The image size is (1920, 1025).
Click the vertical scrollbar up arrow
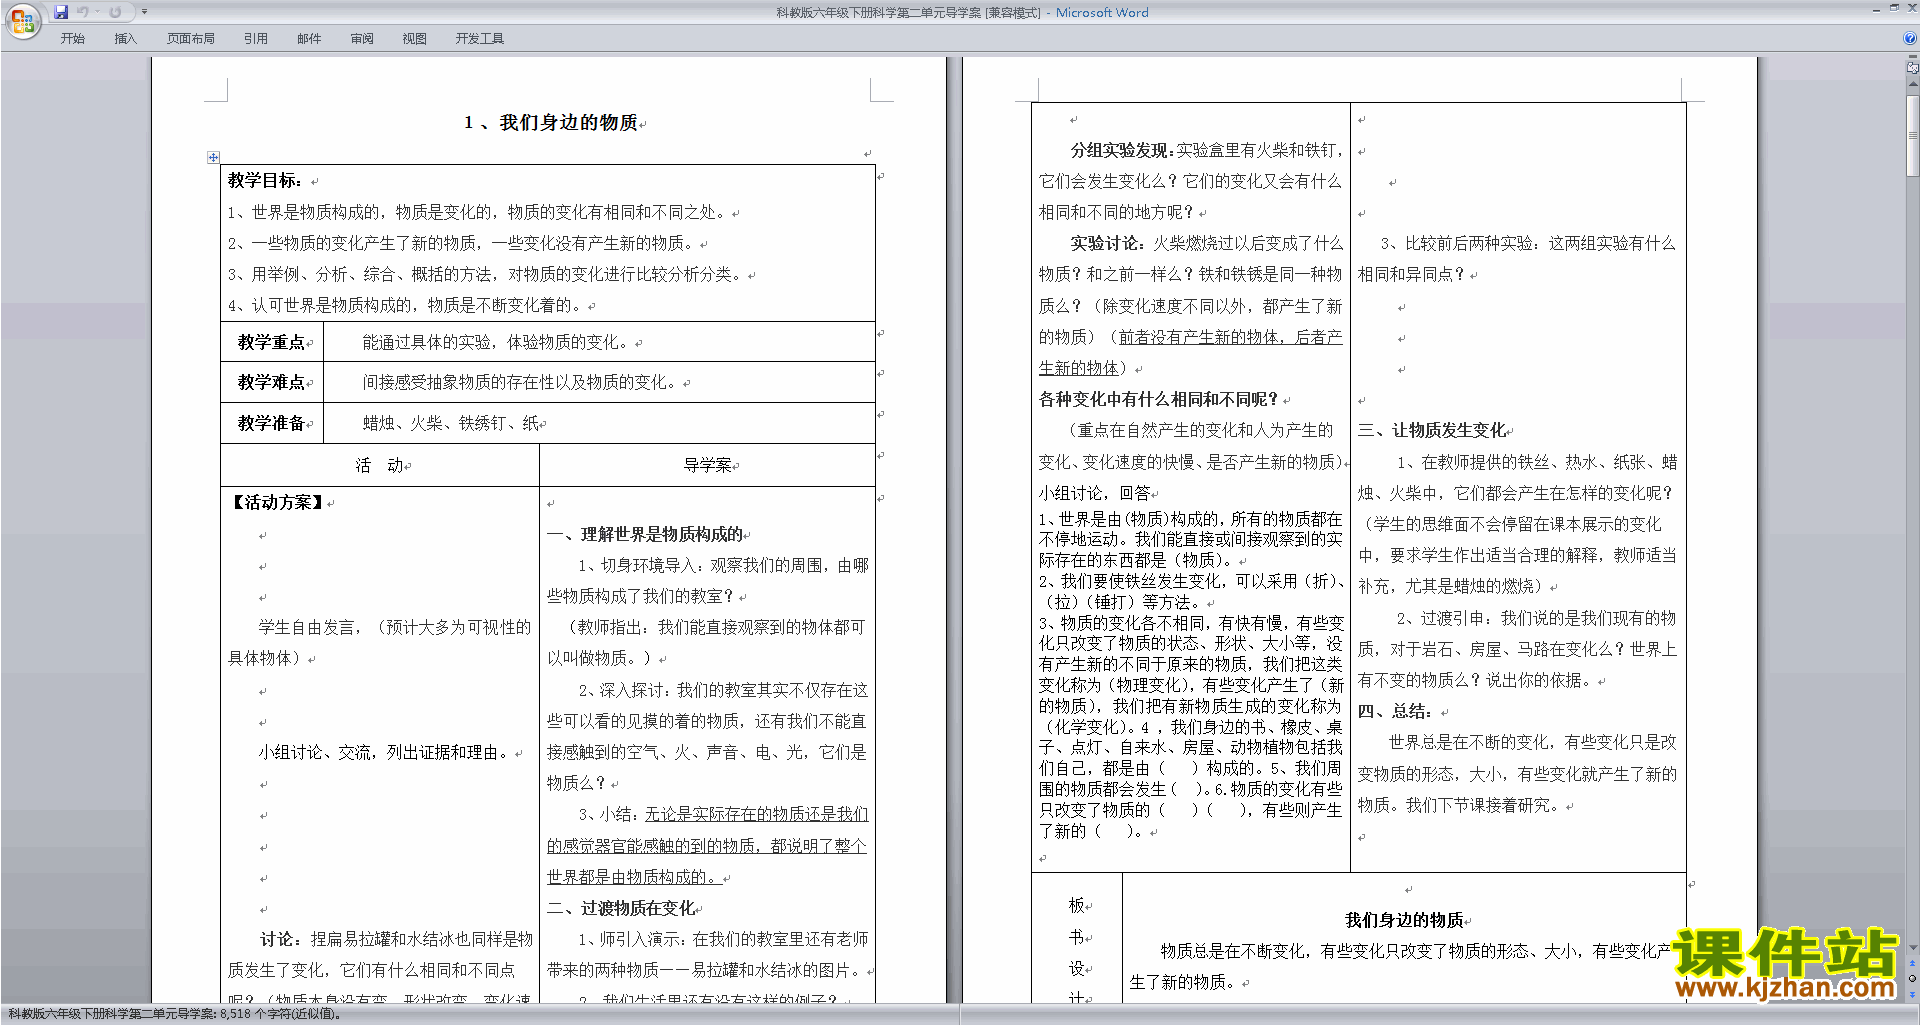tap(1913, 84)
